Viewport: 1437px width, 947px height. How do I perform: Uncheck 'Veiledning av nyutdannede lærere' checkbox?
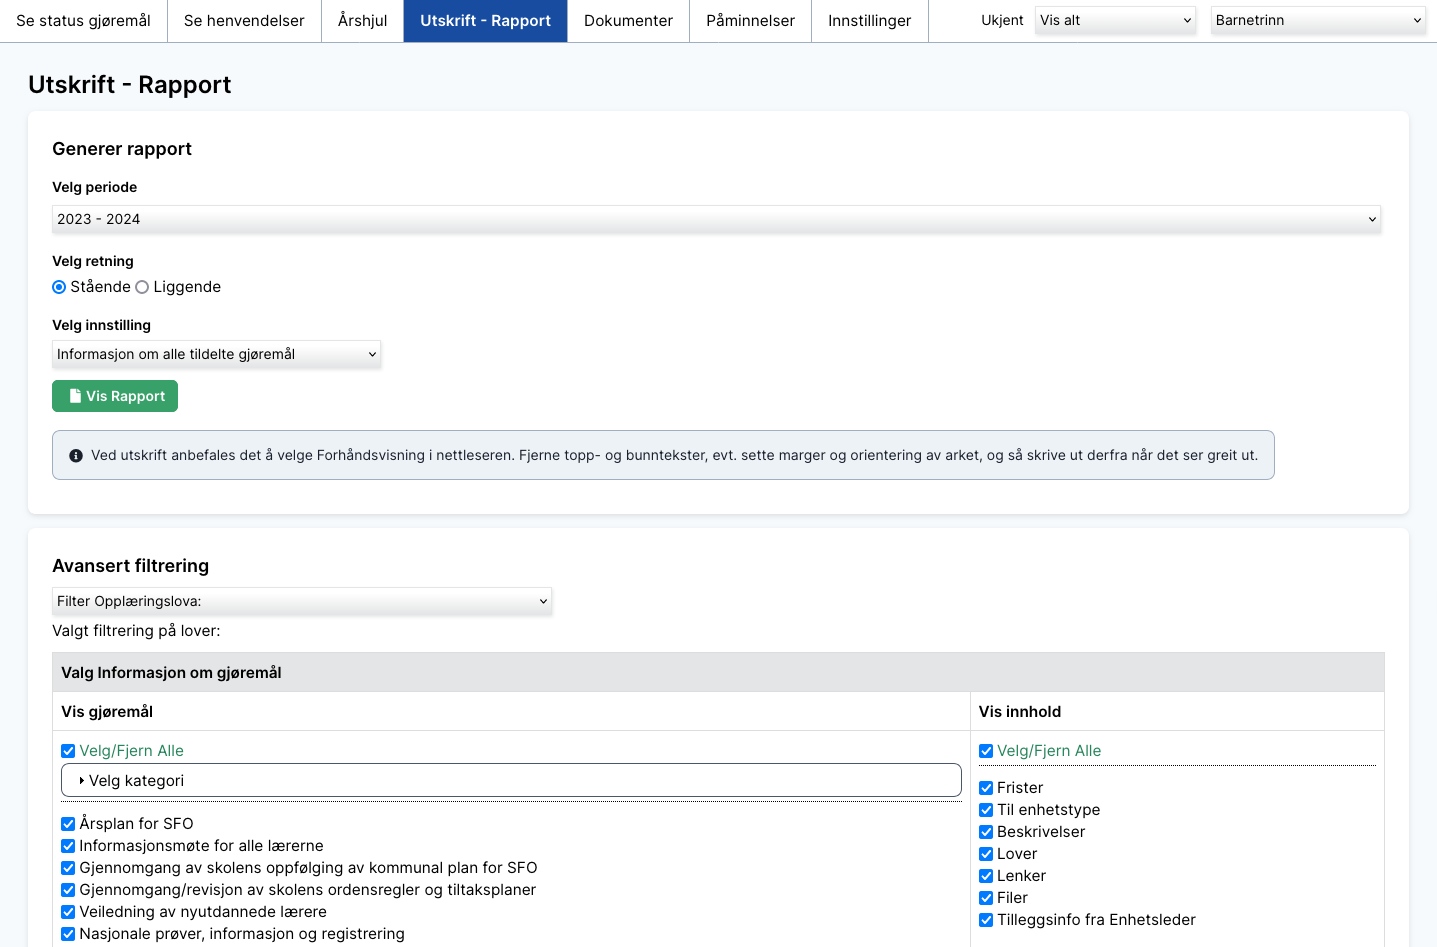tap(68, 912)
